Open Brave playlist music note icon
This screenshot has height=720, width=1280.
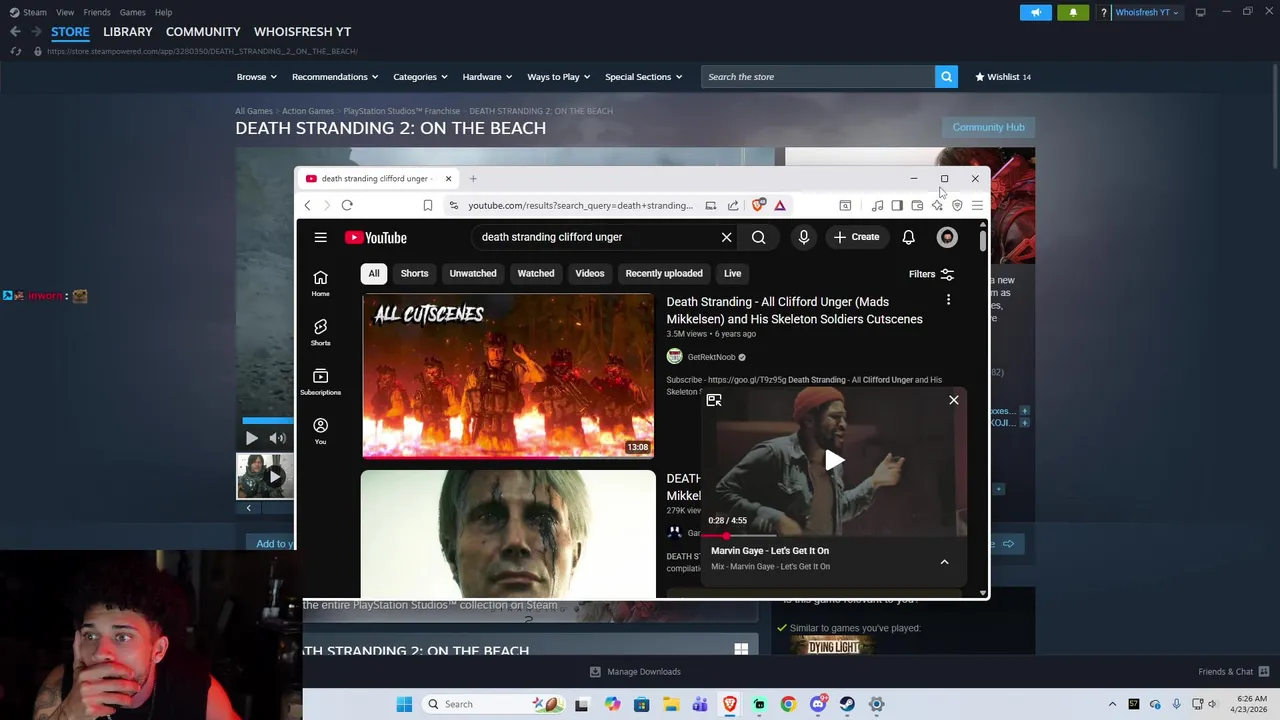(877, 205)
